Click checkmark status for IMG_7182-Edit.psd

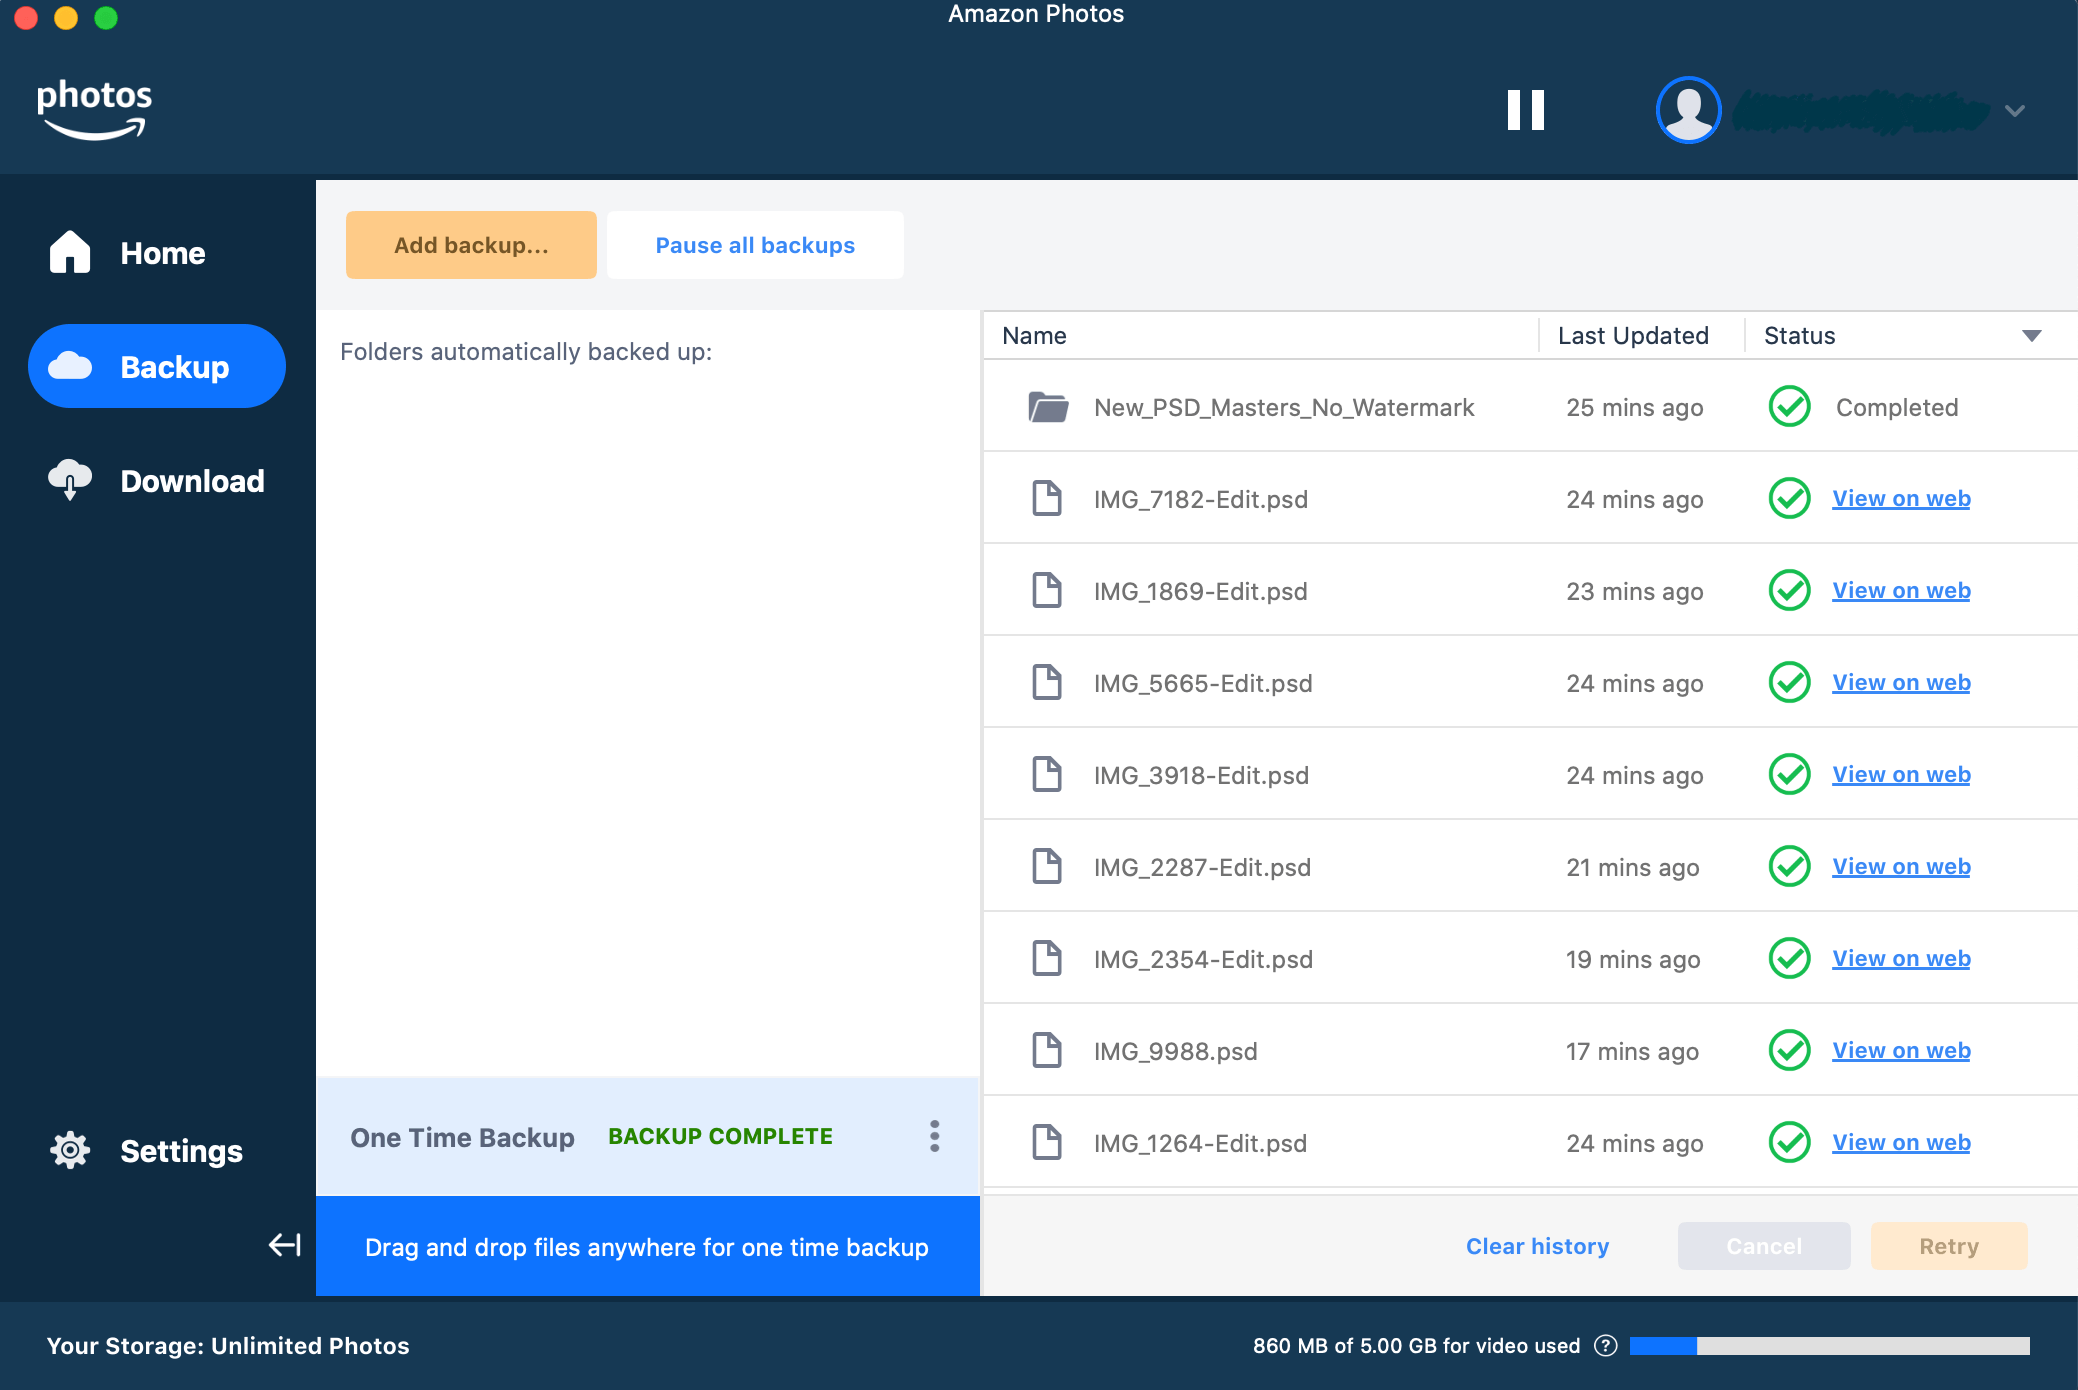click(x=1789, y=498)
